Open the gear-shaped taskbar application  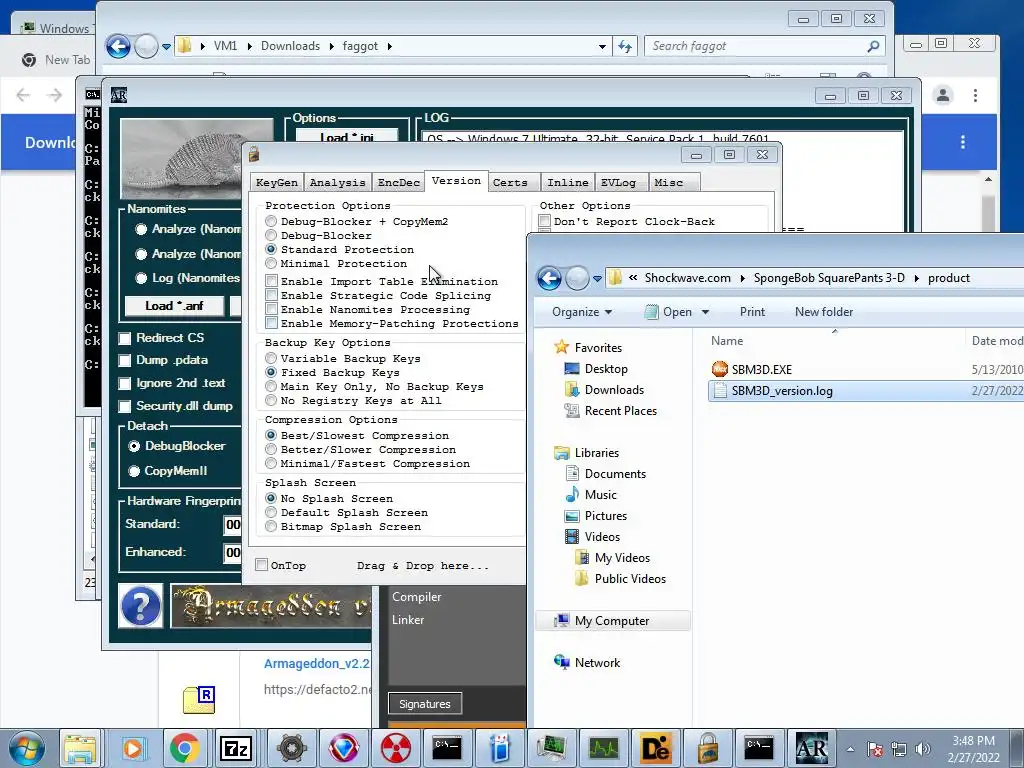(x=291, y=748)
